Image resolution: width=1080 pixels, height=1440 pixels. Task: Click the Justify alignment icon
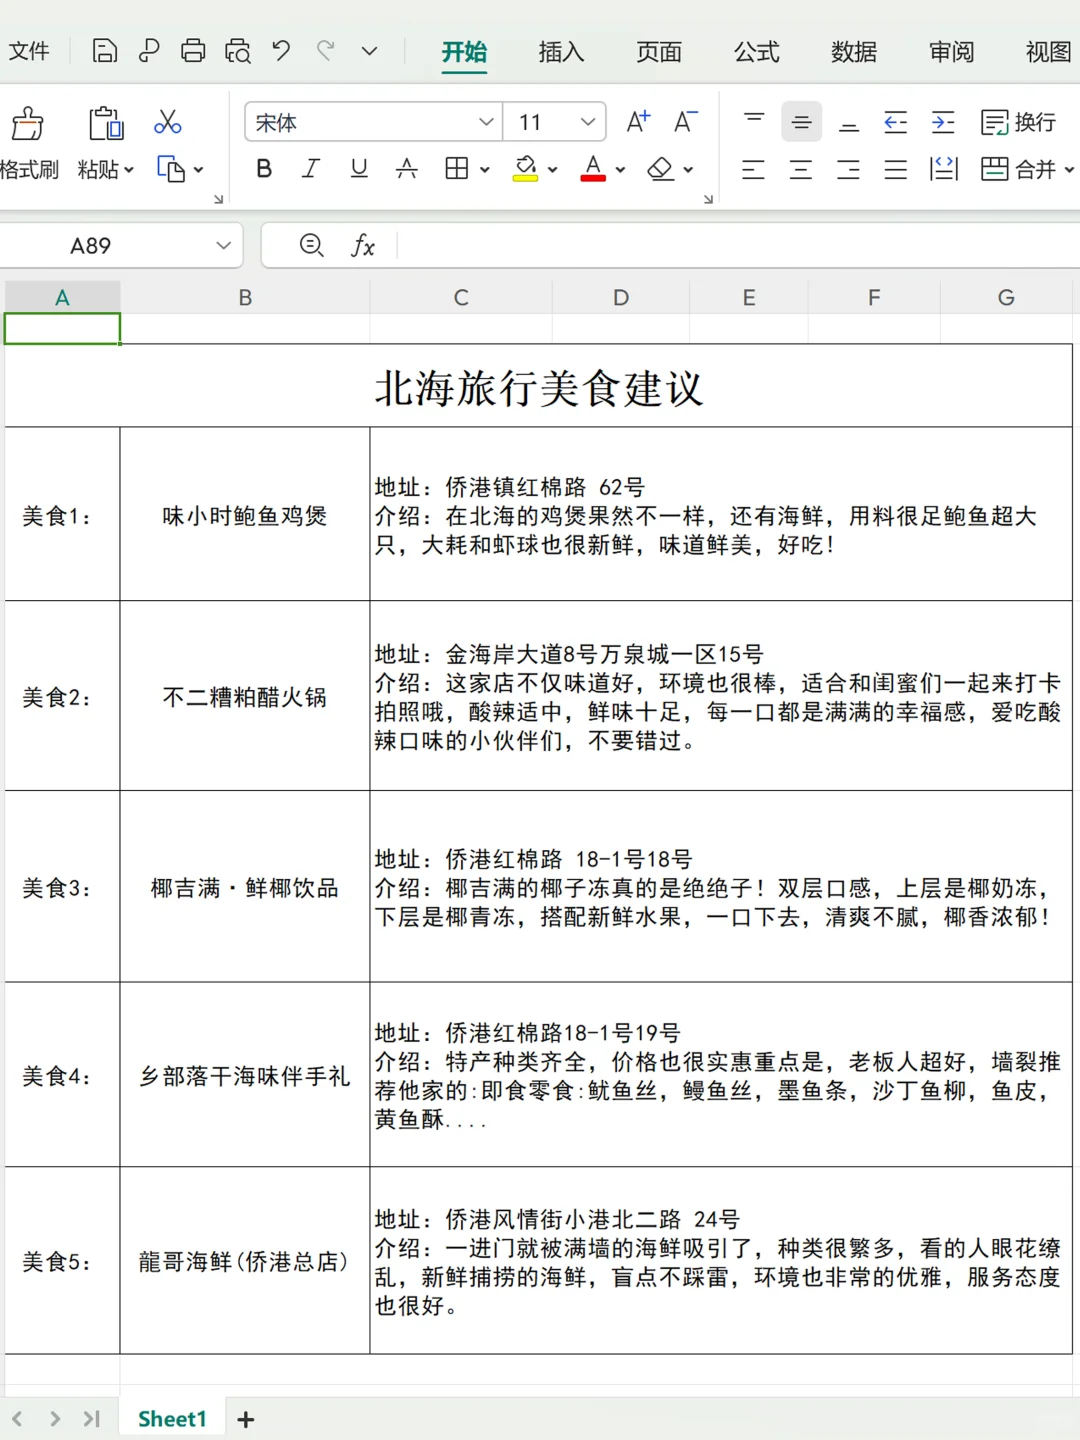click(896, 169)
